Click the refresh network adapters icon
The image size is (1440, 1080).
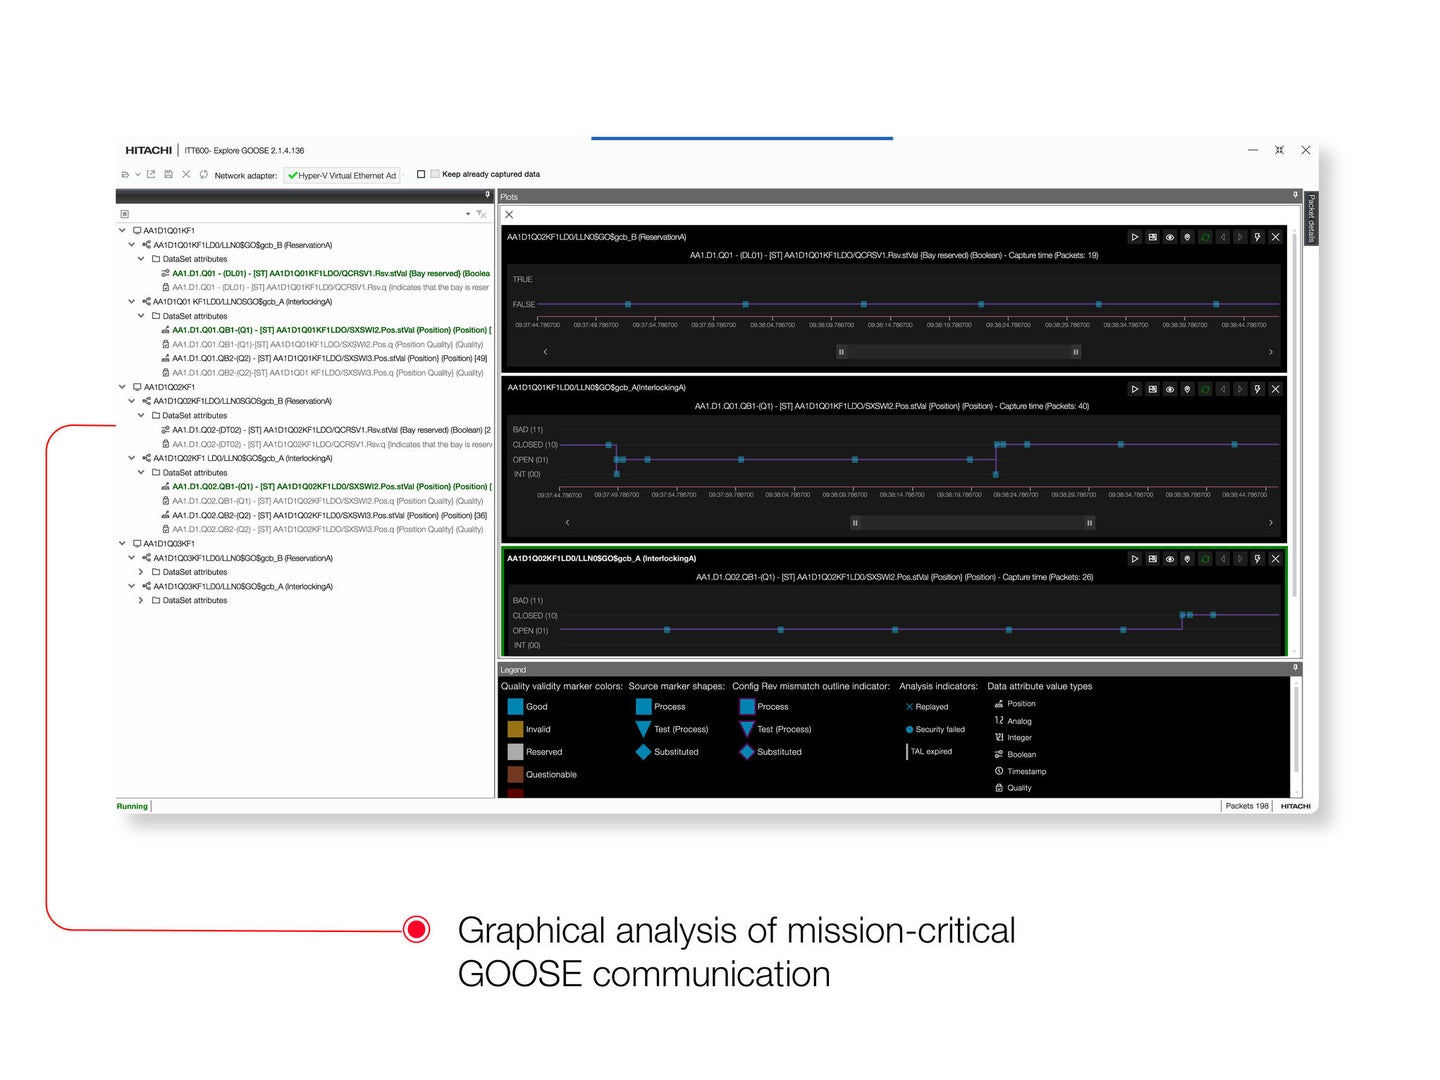tap(203, 174)
